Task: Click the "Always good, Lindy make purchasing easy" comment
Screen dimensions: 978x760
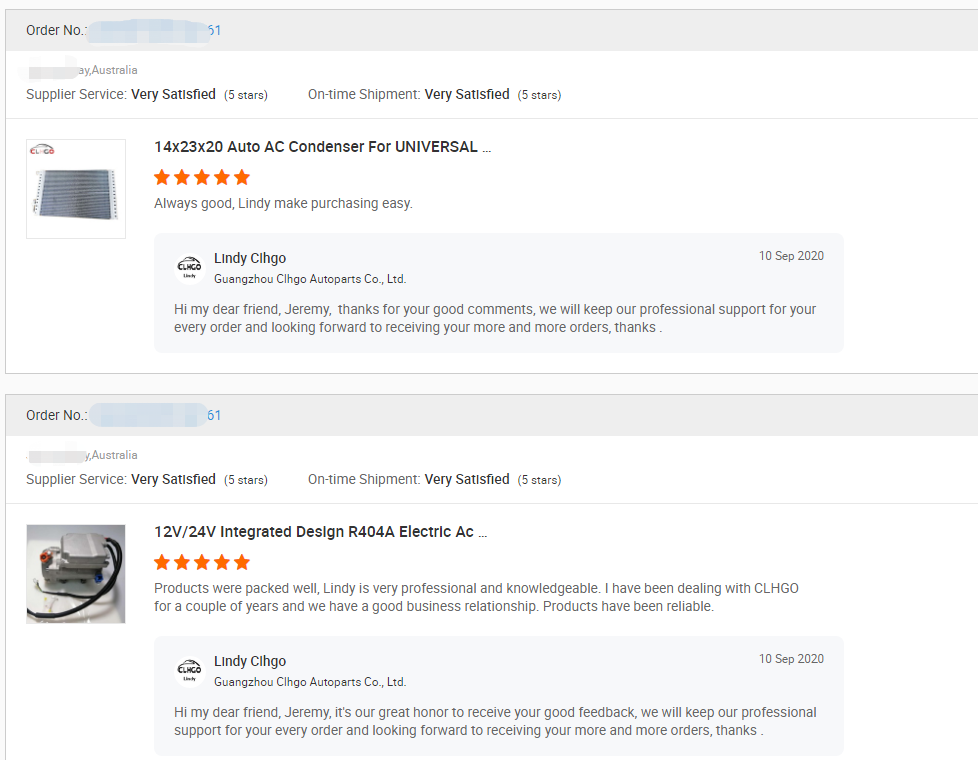Action: (x=283, y=204)
